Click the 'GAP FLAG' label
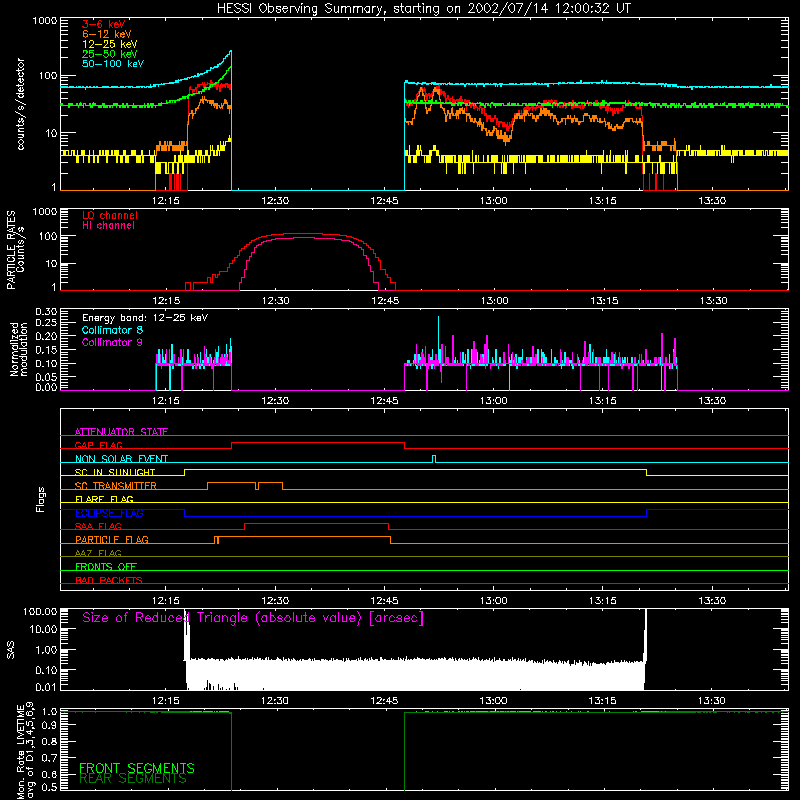 [98, 445]
